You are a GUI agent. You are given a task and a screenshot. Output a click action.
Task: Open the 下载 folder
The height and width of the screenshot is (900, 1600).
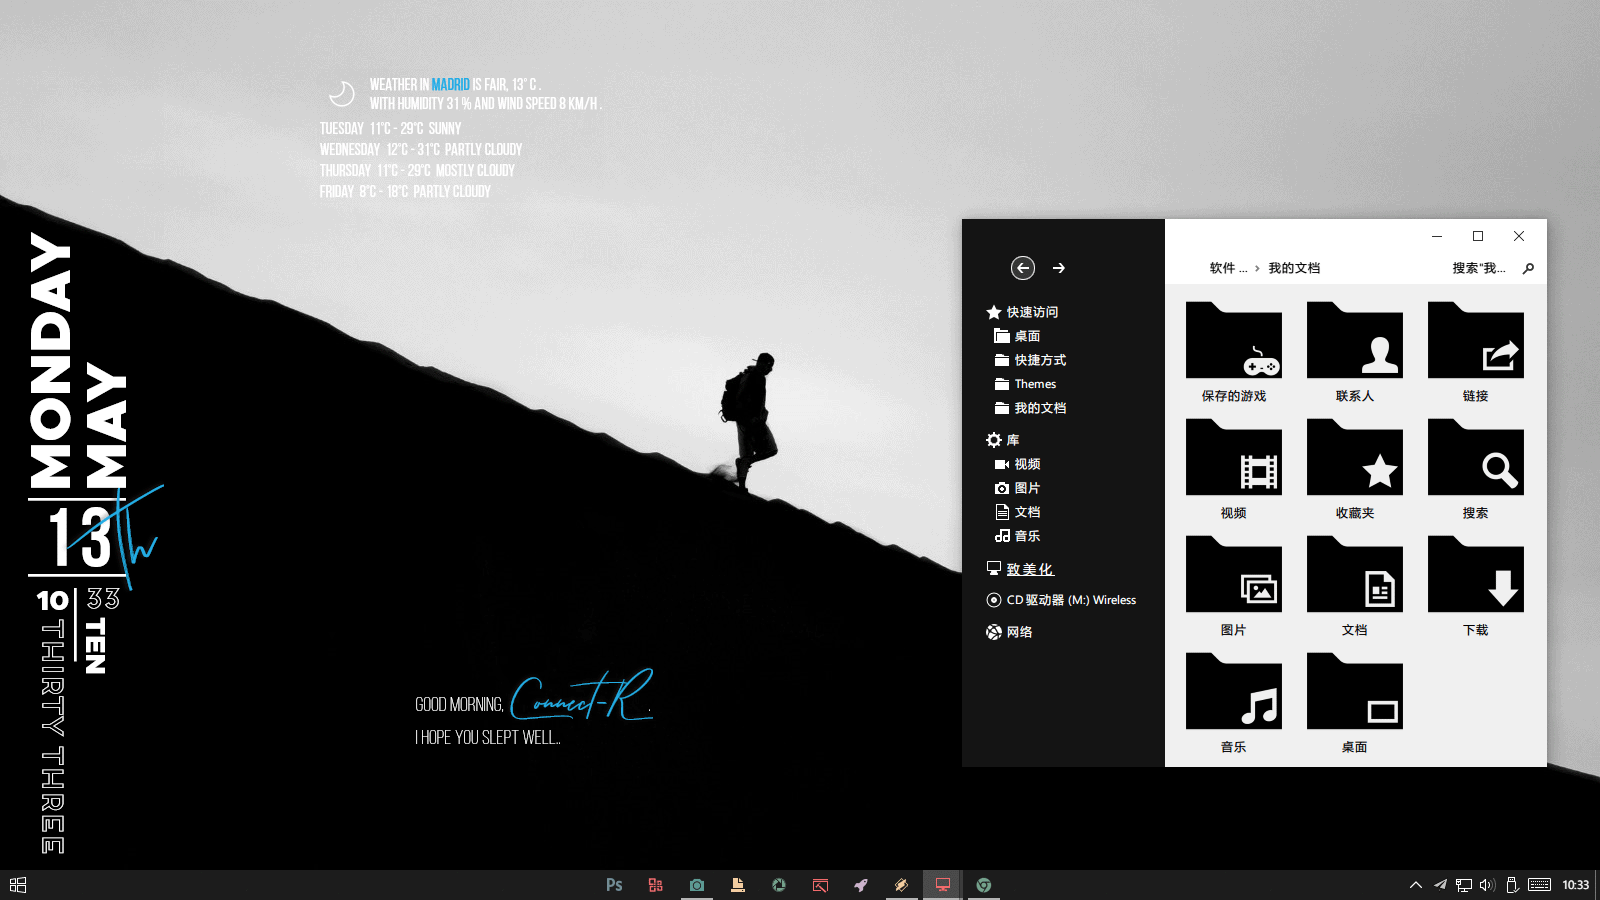1475,585
